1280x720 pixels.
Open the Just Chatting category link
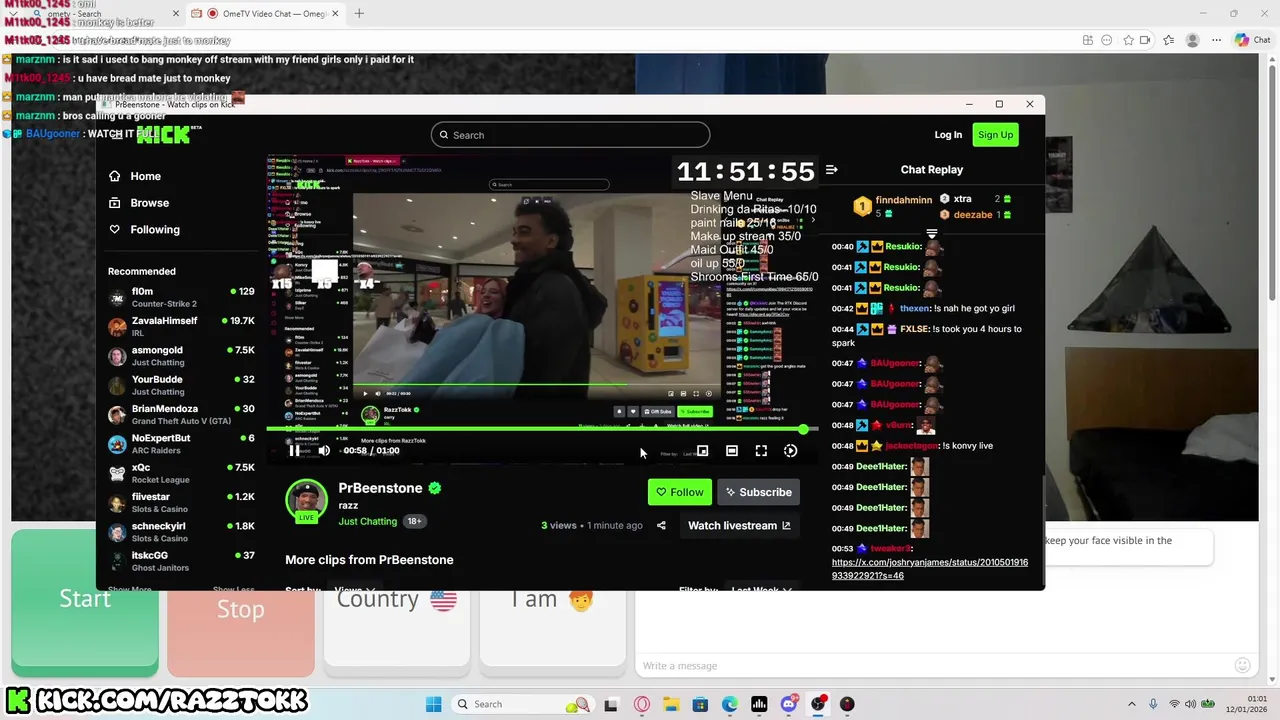[x=368, y=521]
